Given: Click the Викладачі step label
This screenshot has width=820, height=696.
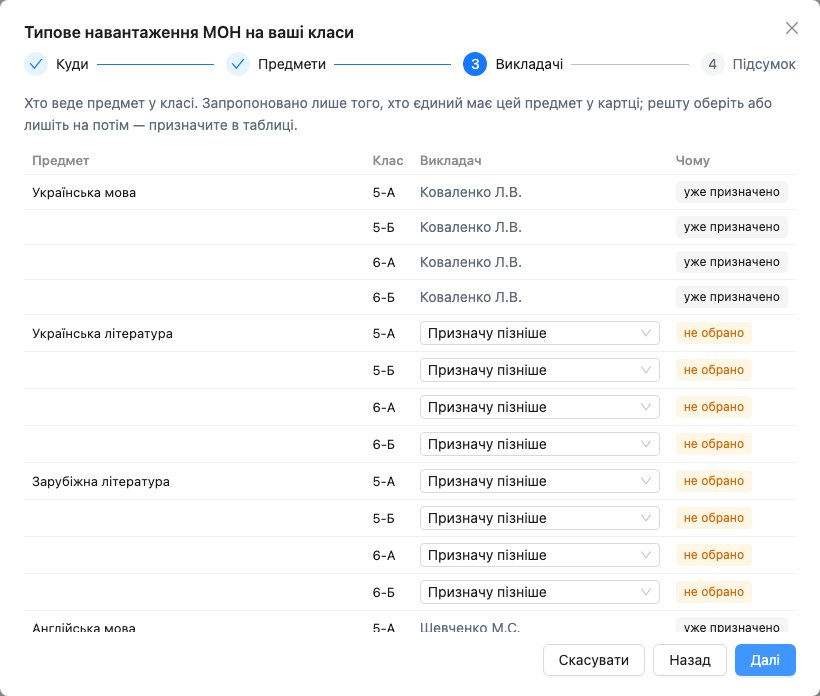Looking at the screenshot, I should click(x=529, y=64).
